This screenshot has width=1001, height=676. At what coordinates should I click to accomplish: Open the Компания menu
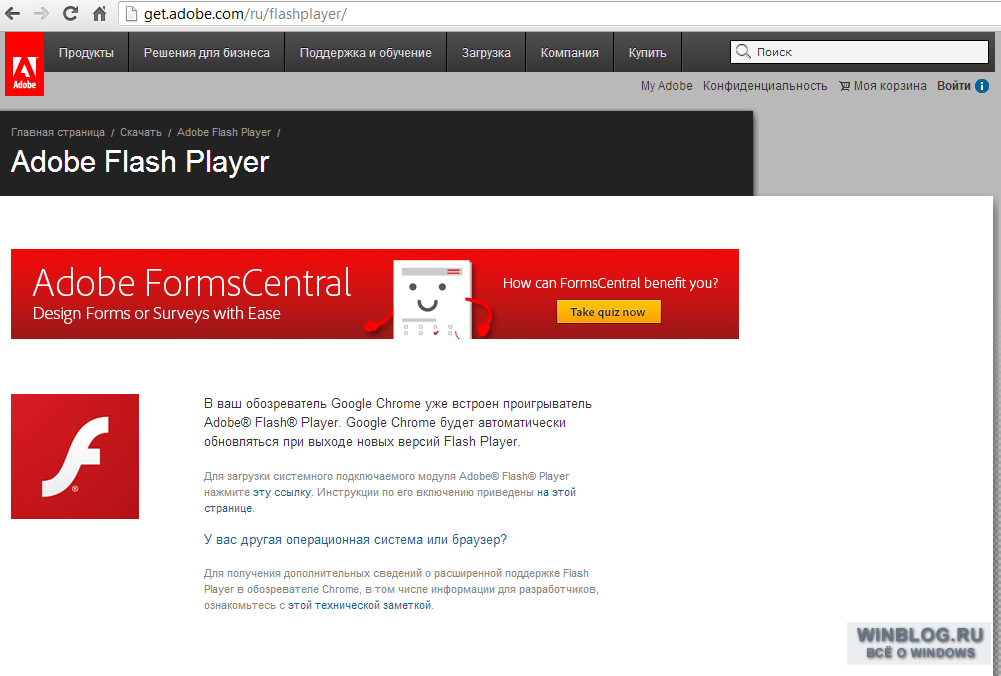pos(569,52)
